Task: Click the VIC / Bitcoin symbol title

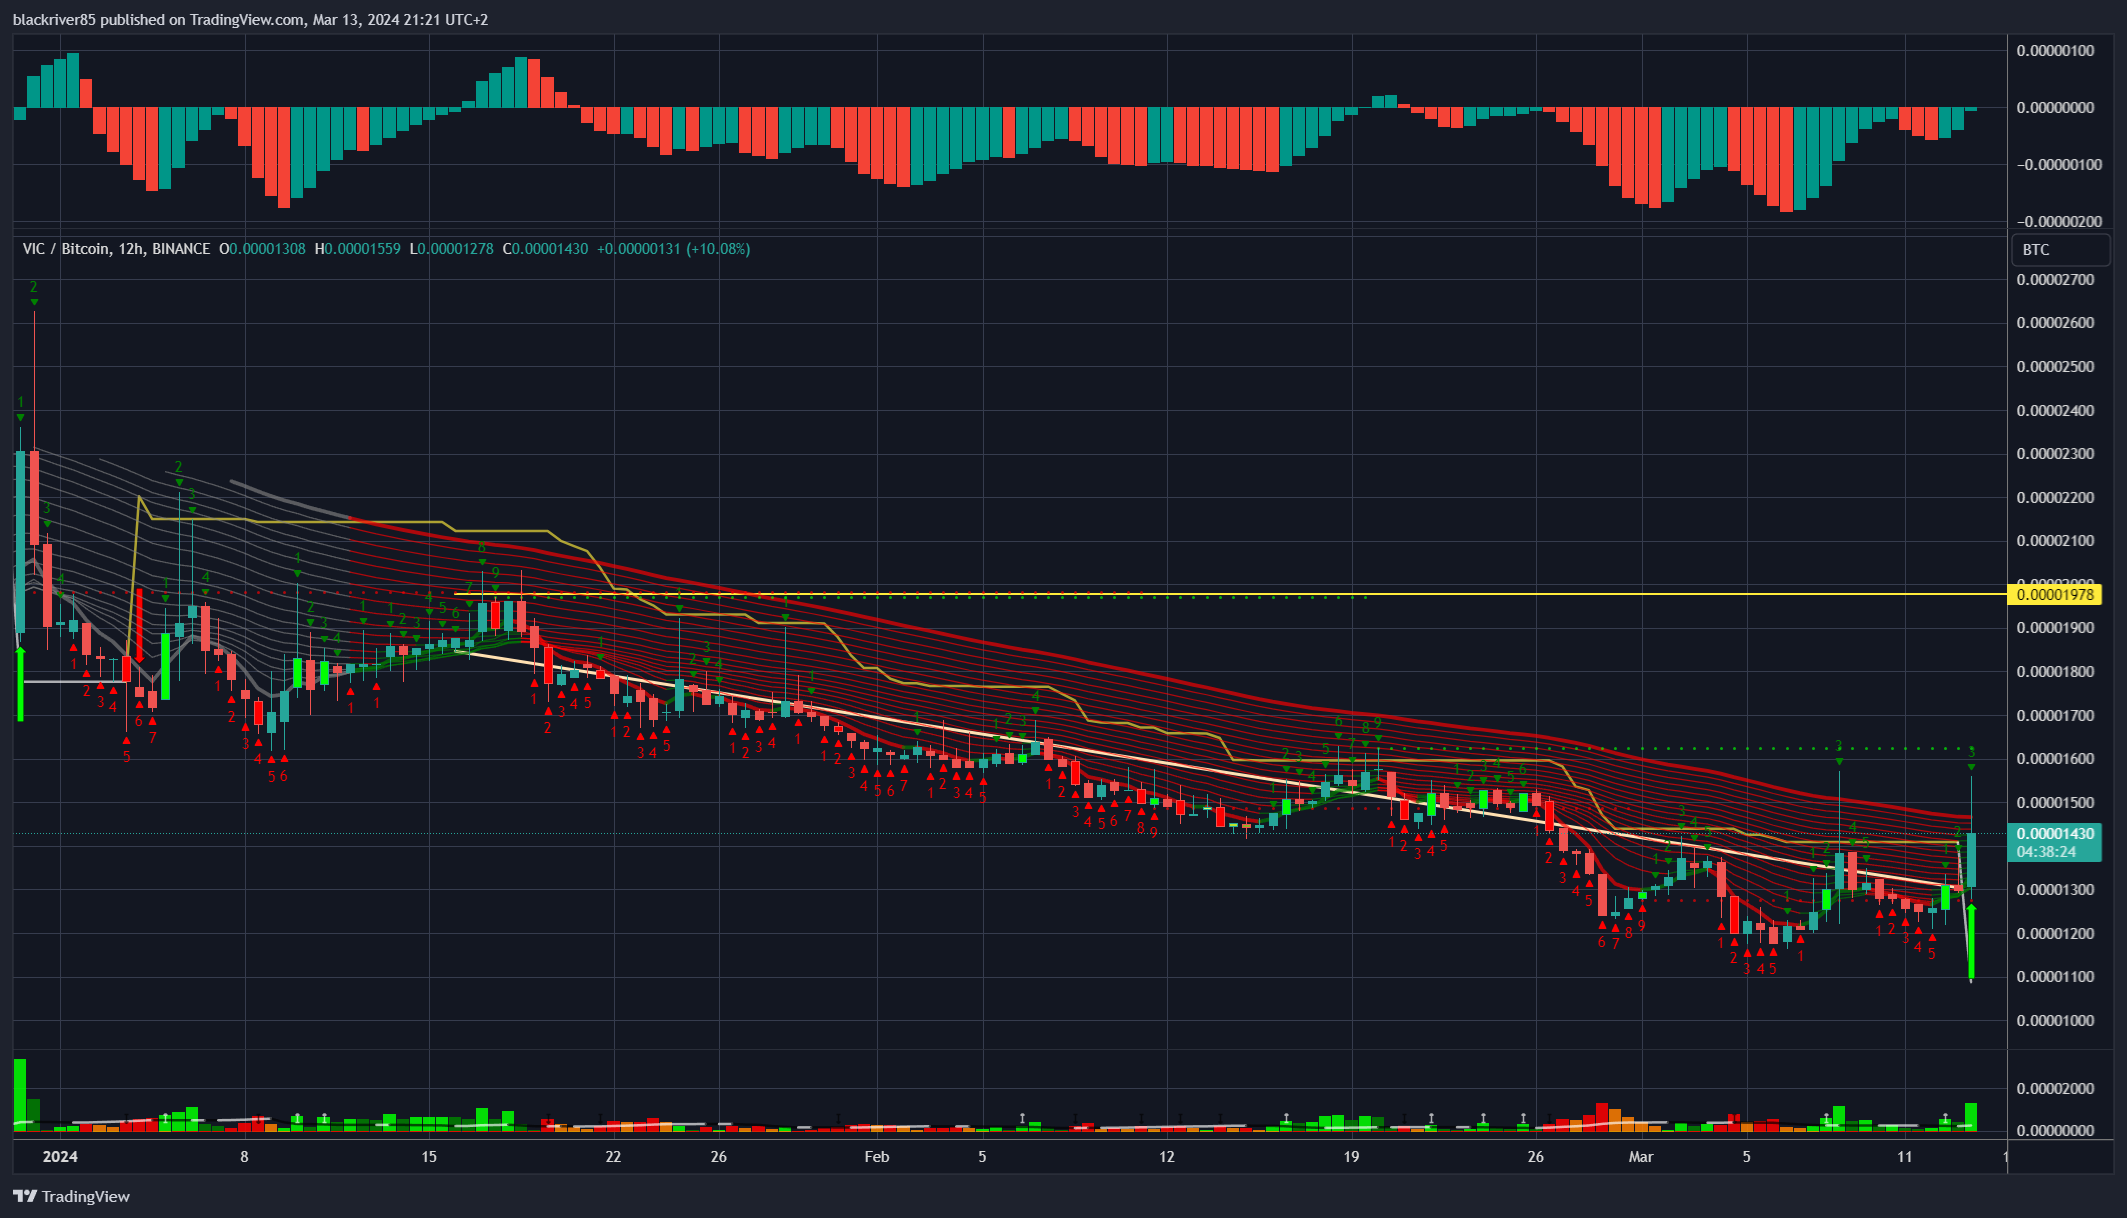Action: pyautogui.click(x=66, y=249)
